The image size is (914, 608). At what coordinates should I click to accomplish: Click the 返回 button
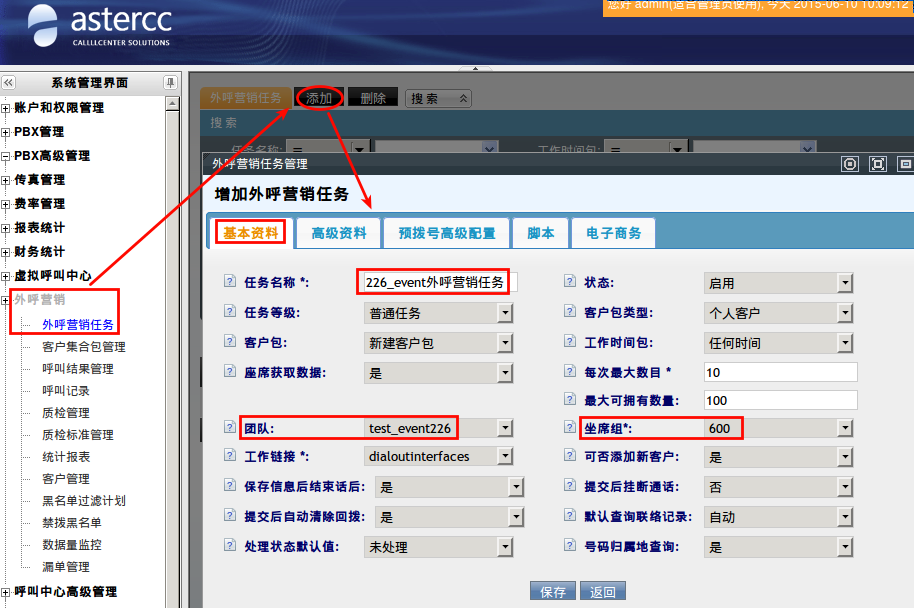pyautogui.click(x=603, y=592)
